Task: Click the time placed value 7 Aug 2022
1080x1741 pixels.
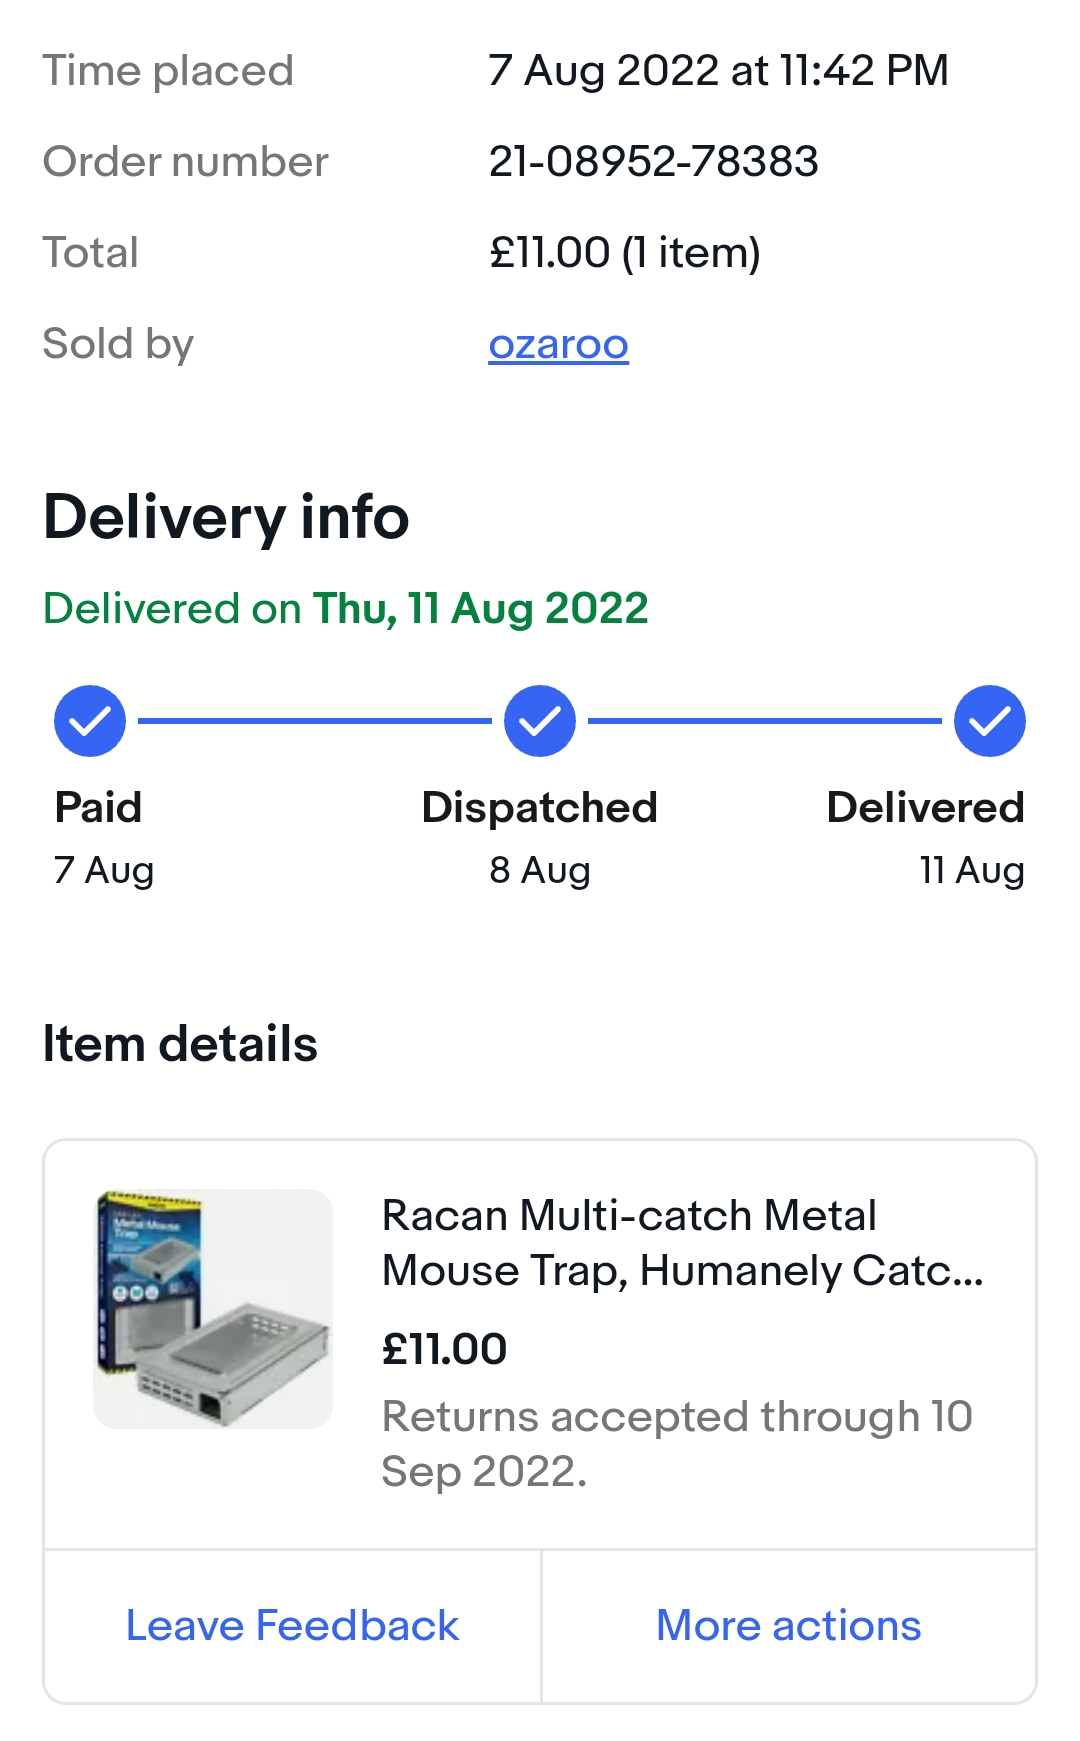Action: tap(718, 71)
